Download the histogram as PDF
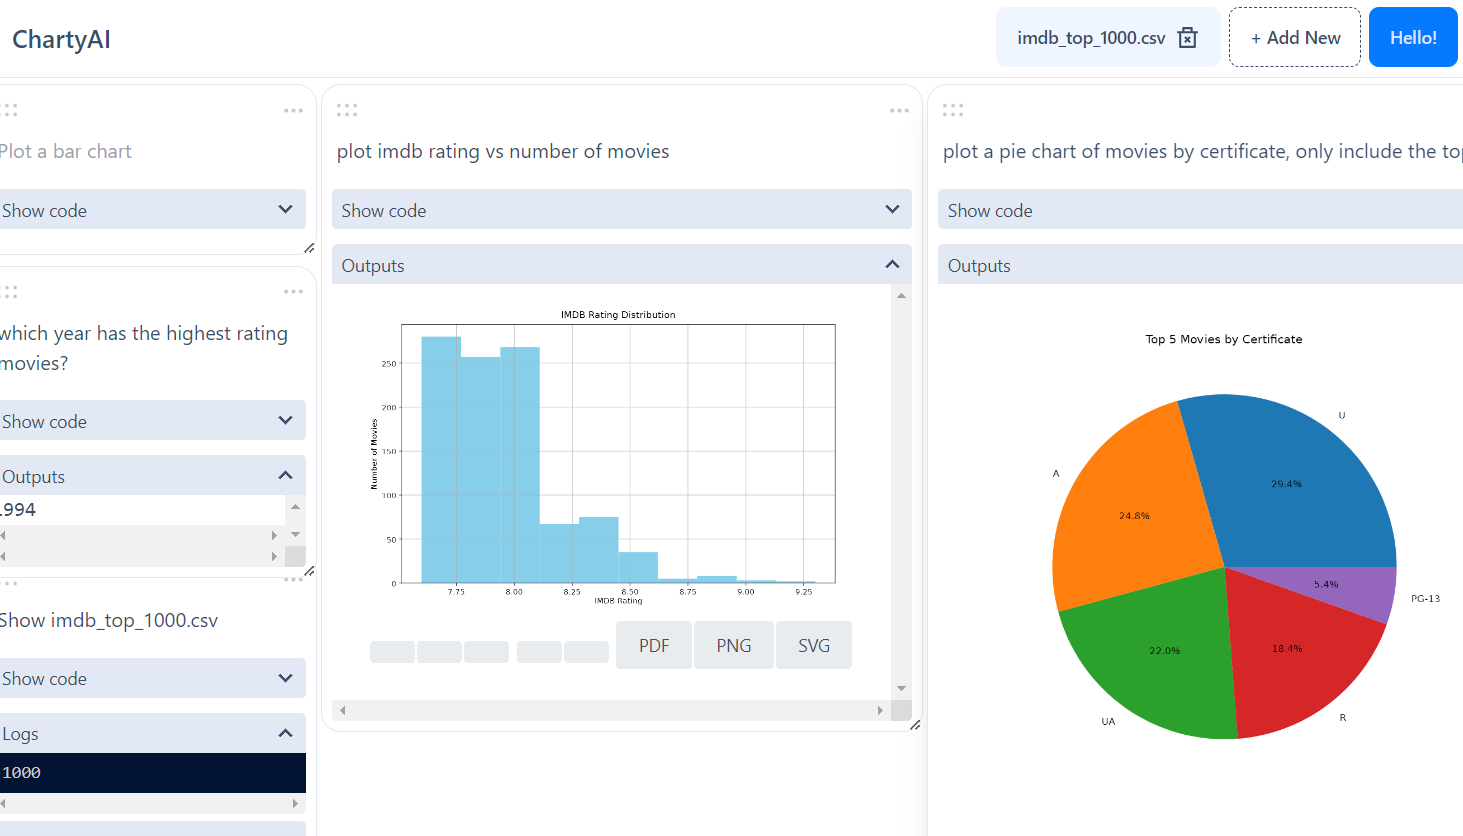This screenshot has width=1463, height=836. [654, 645]
